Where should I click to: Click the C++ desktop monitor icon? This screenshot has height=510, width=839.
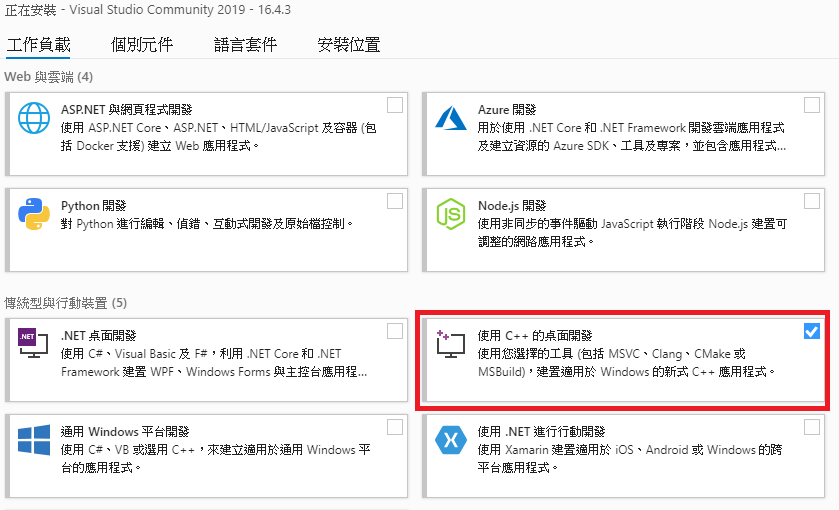click(450, 344)
